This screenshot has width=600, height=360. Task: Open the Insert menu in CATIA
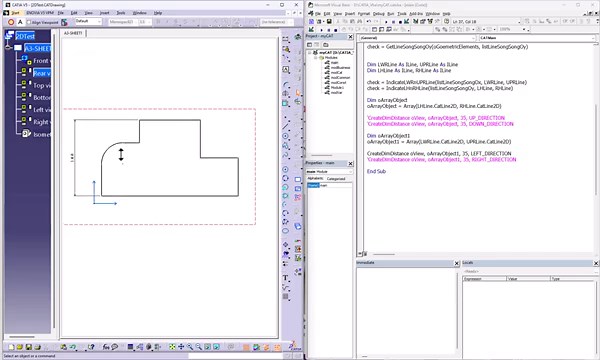tap(104, 13)
